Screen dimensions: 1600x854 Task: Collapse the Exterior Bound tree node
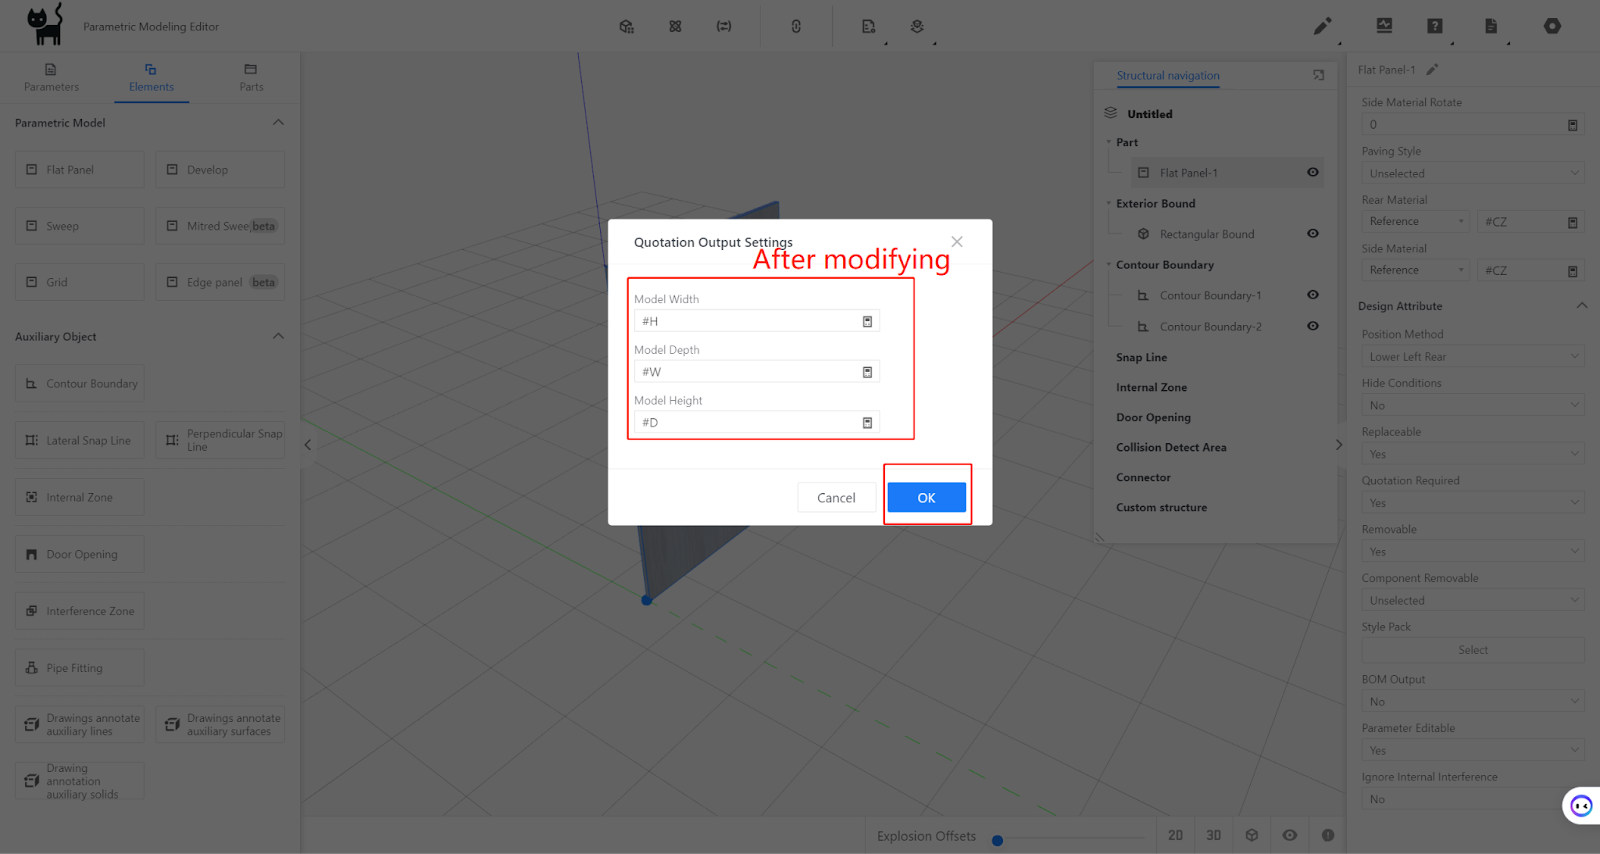pos(1109,203)
